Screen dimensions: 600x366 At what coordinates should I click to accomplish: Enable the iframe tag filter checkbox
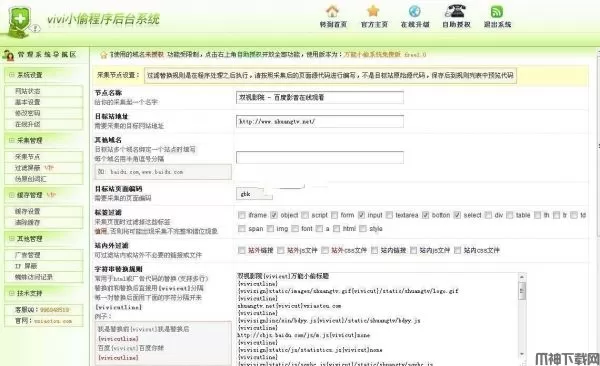(x=241, y=215)
